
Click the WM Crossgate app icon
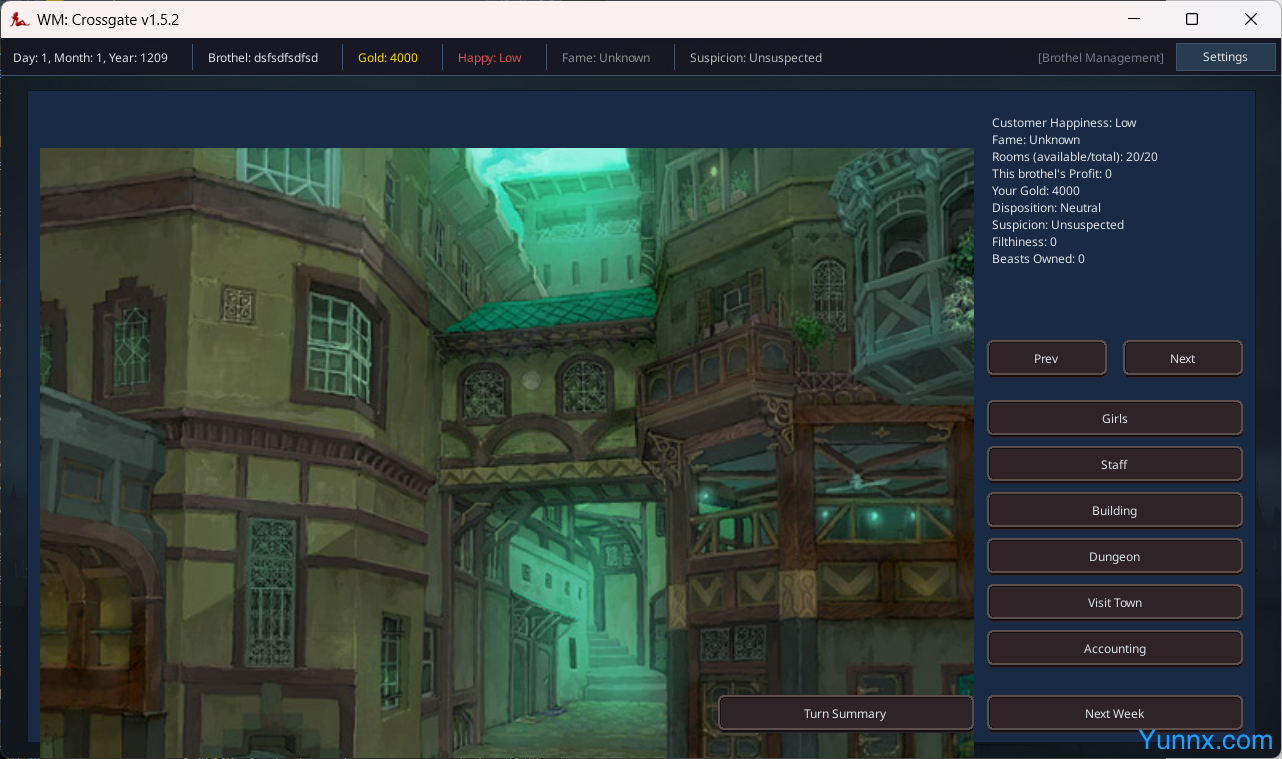point(19,20)
